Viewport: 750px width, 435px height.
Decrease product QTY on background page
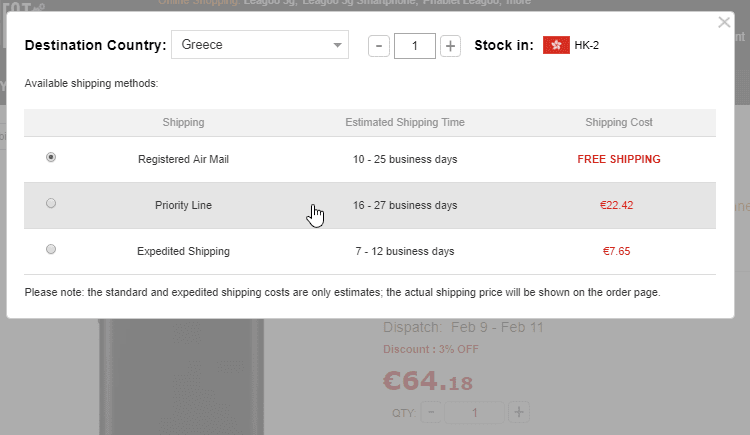click(431, 412)
